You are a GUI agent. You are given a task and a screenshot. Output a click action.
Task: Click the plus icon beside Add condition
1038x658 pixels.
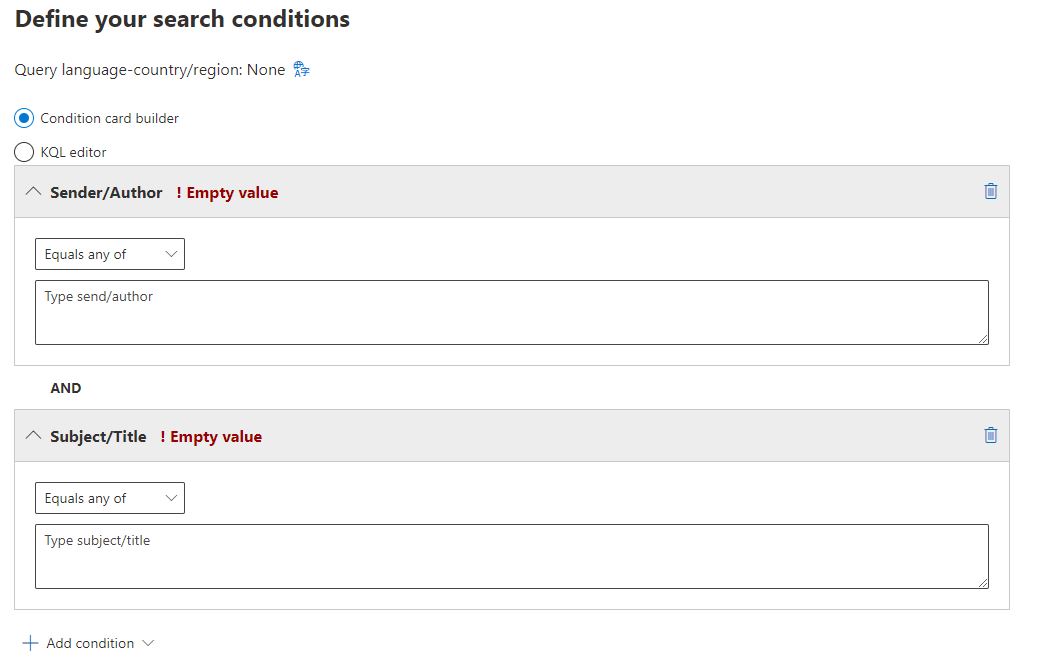tap(30, 643)
